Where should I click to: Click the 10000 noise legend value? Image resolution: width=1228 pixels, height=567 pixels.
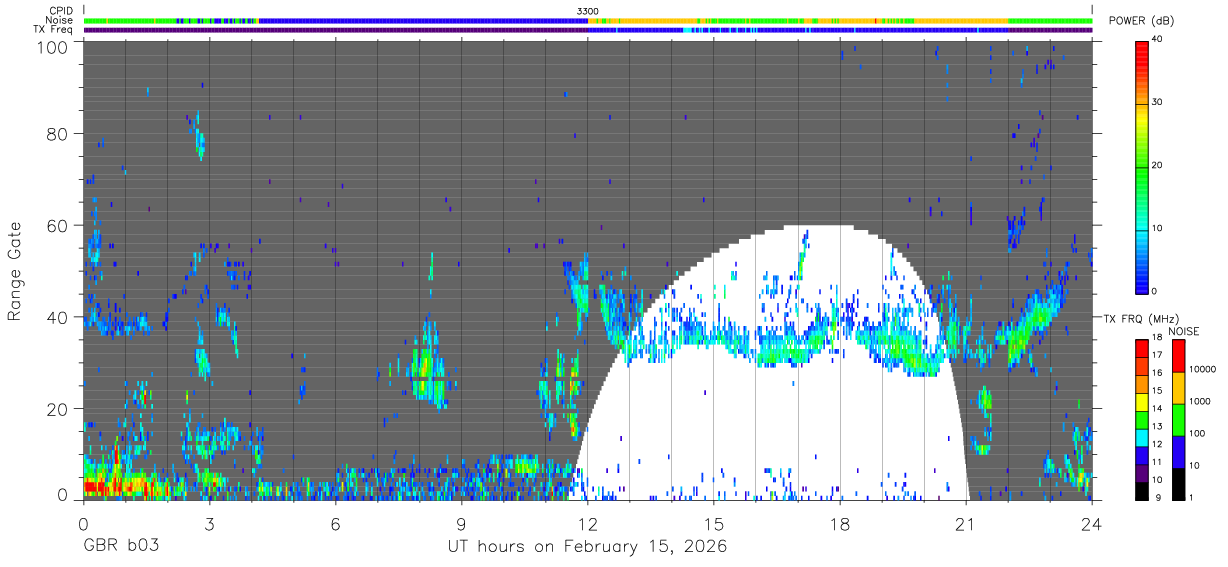(1202, 371)
